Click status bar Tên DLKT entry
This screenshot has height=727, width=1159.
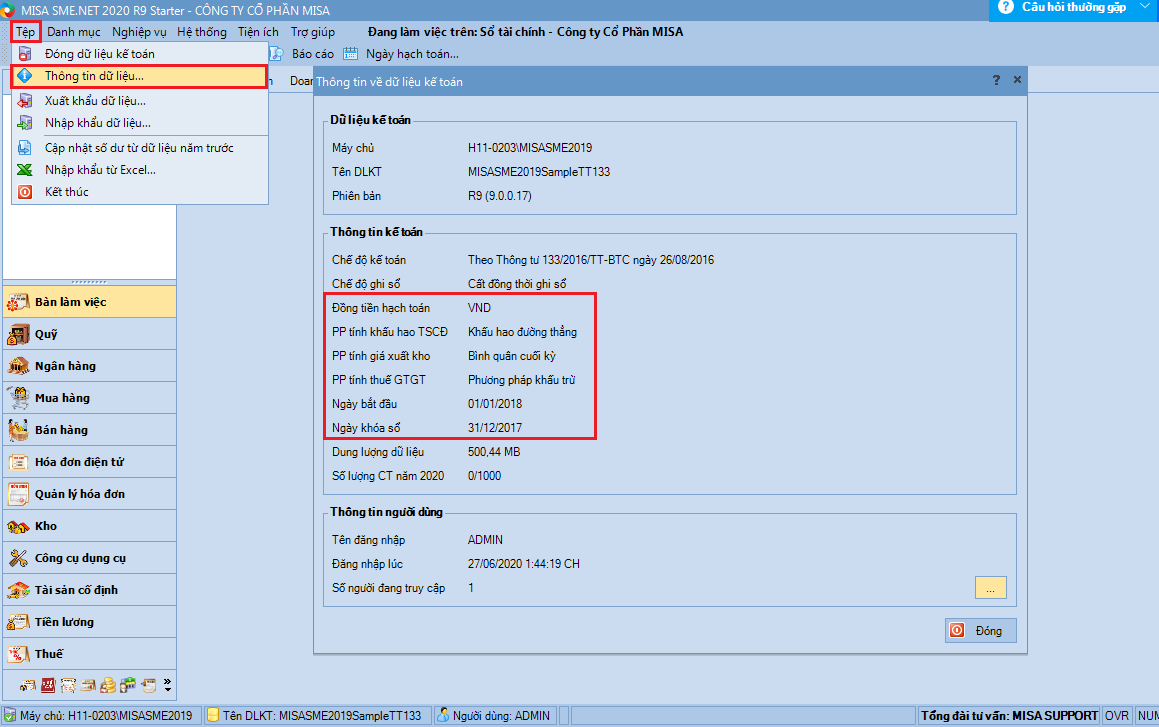316,715
